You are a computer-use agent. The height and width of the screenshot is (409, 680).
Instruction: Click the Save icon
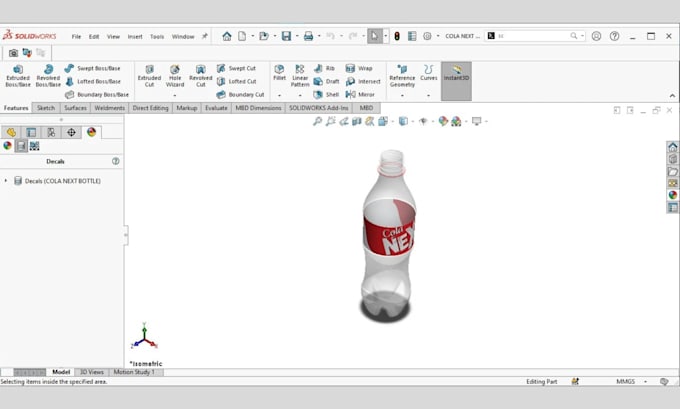click(x=286, y=36)
